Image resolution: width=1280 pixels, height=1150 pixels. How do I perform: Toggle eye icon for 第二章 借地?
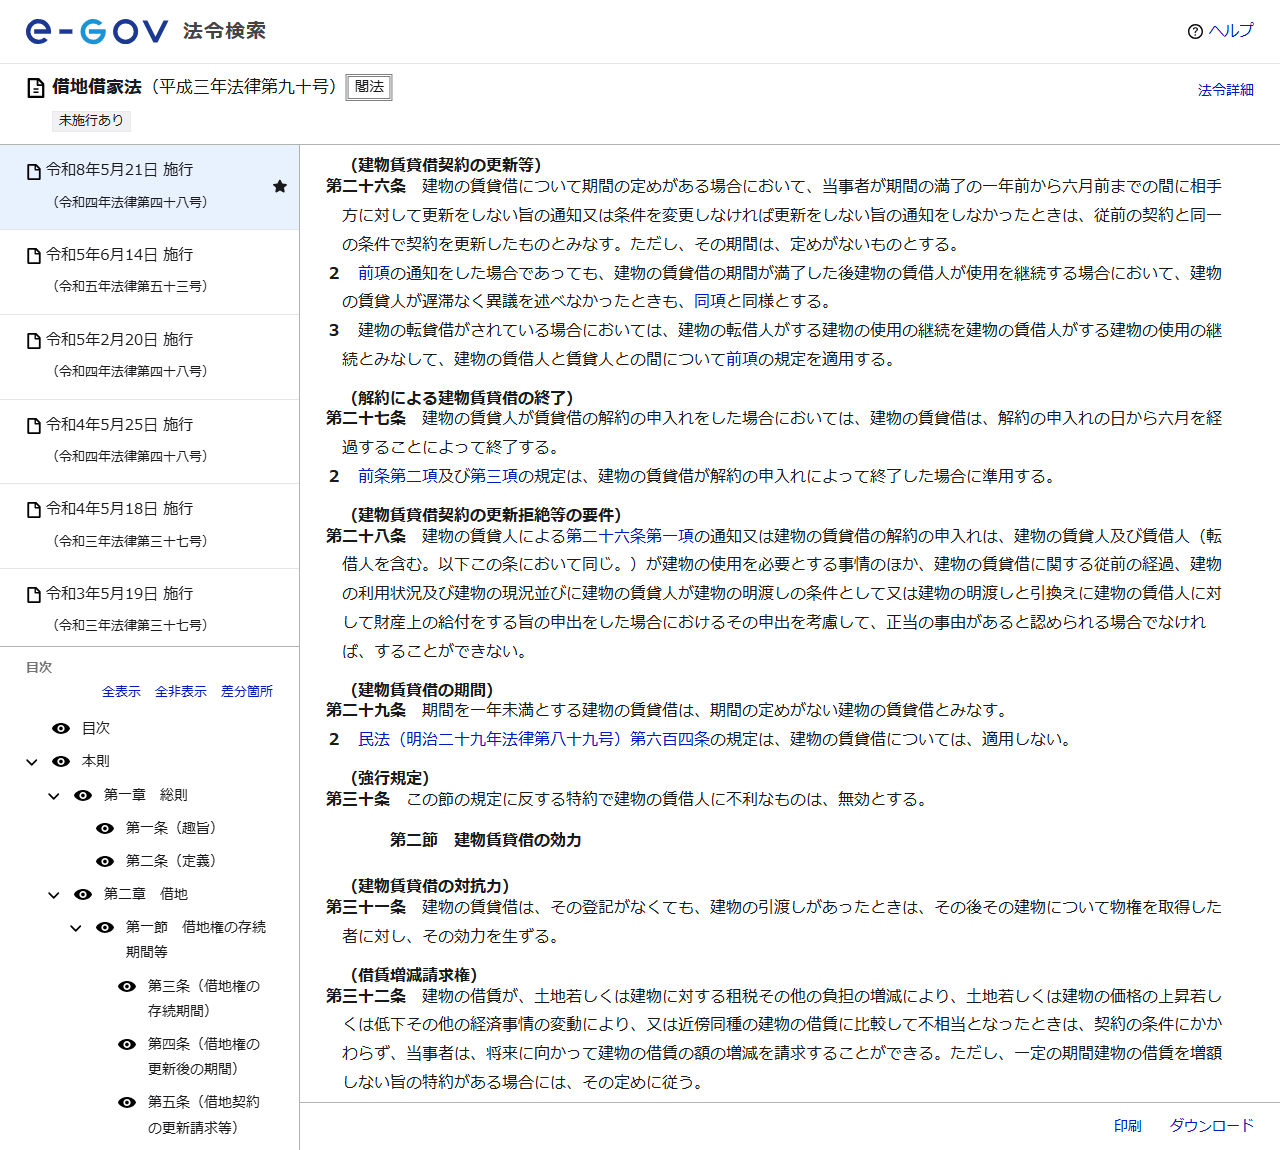pos(83,894)
